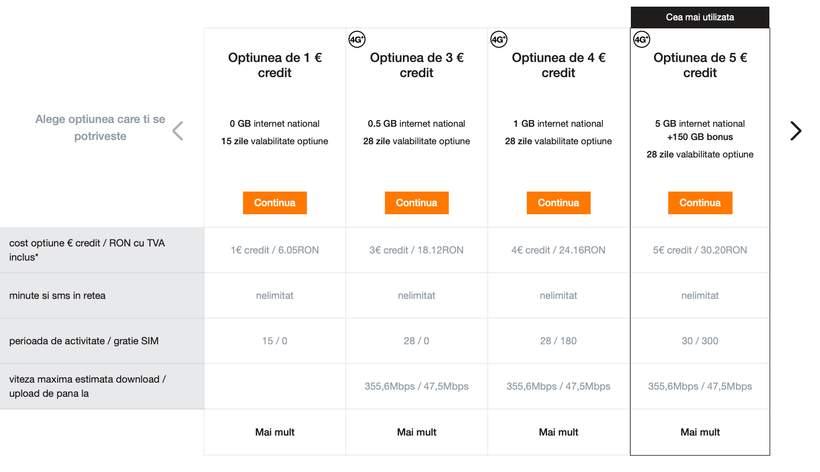
Task: Select the Optiunea de 4 € credit heading
Action: click(558, 65)
